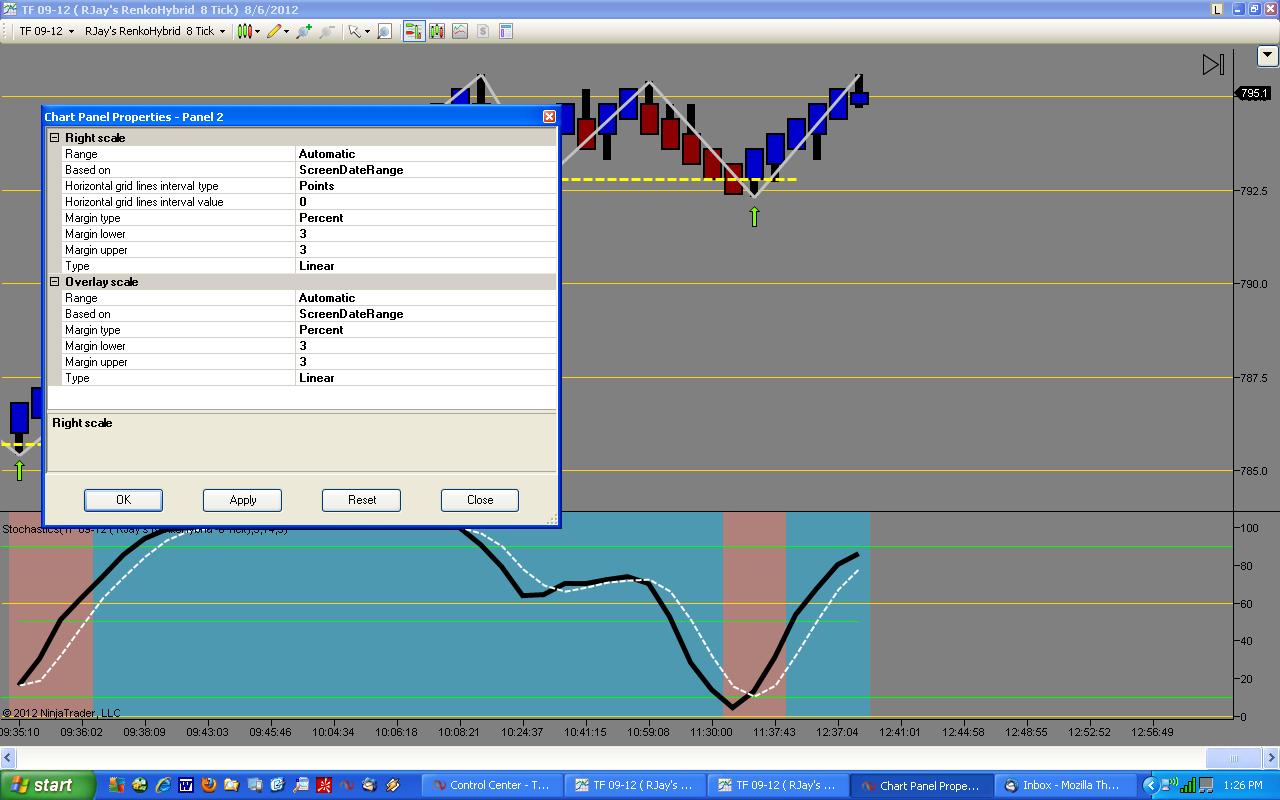
Task: Edit Right scale Margin upper value
Action: (x=426, y=250)
